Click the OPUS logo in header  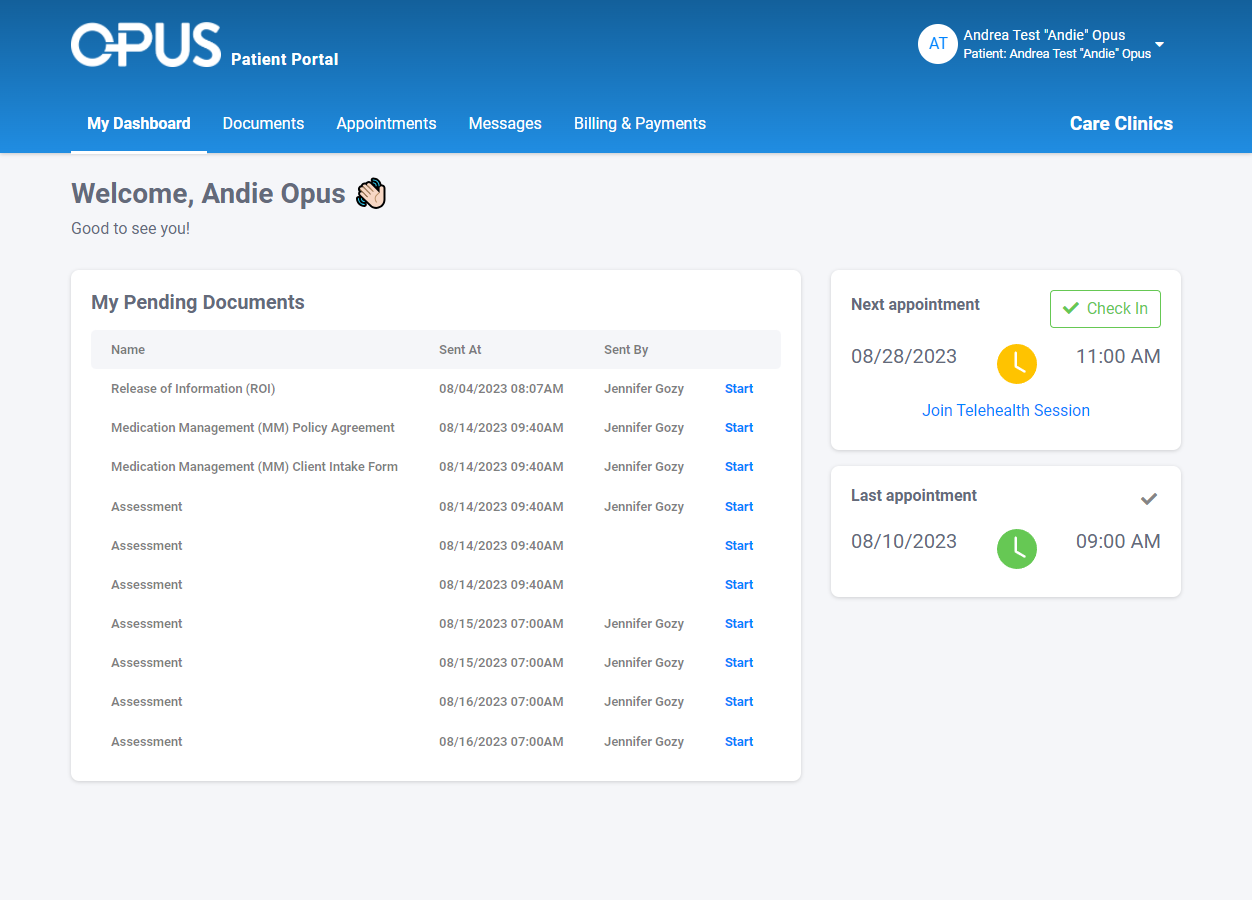(x=146, y=45)
